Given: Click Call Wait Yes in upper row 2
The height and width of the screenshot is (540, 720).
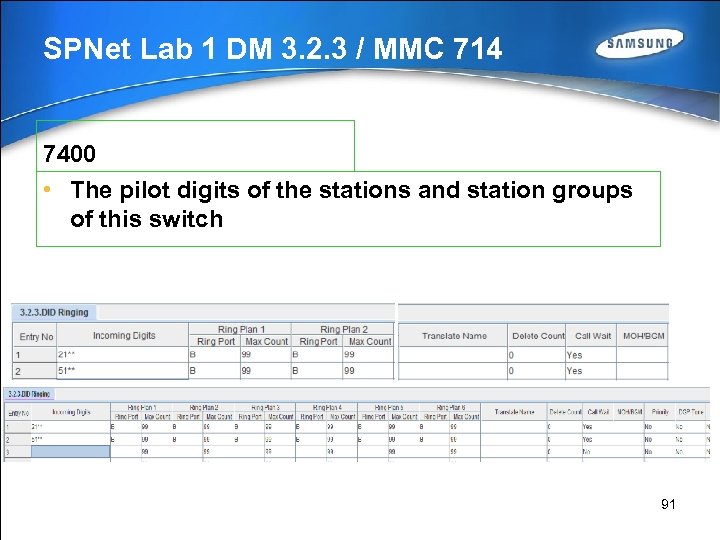Looking at the screenshot, I should (x=591, y=371).
